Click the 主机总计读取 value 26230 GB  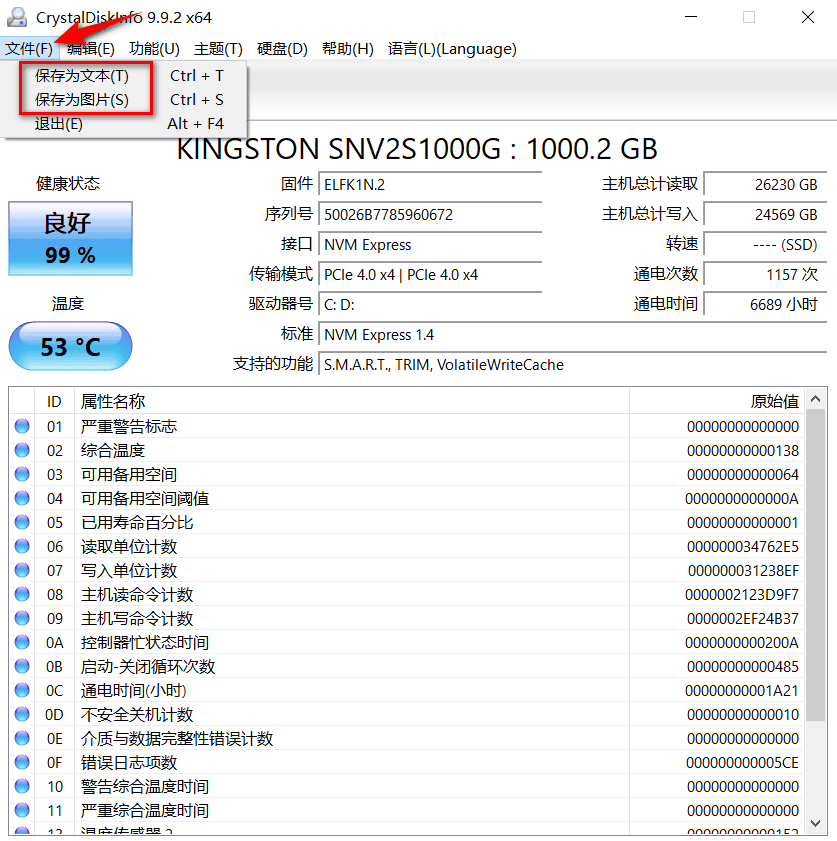tap(765, 185)
